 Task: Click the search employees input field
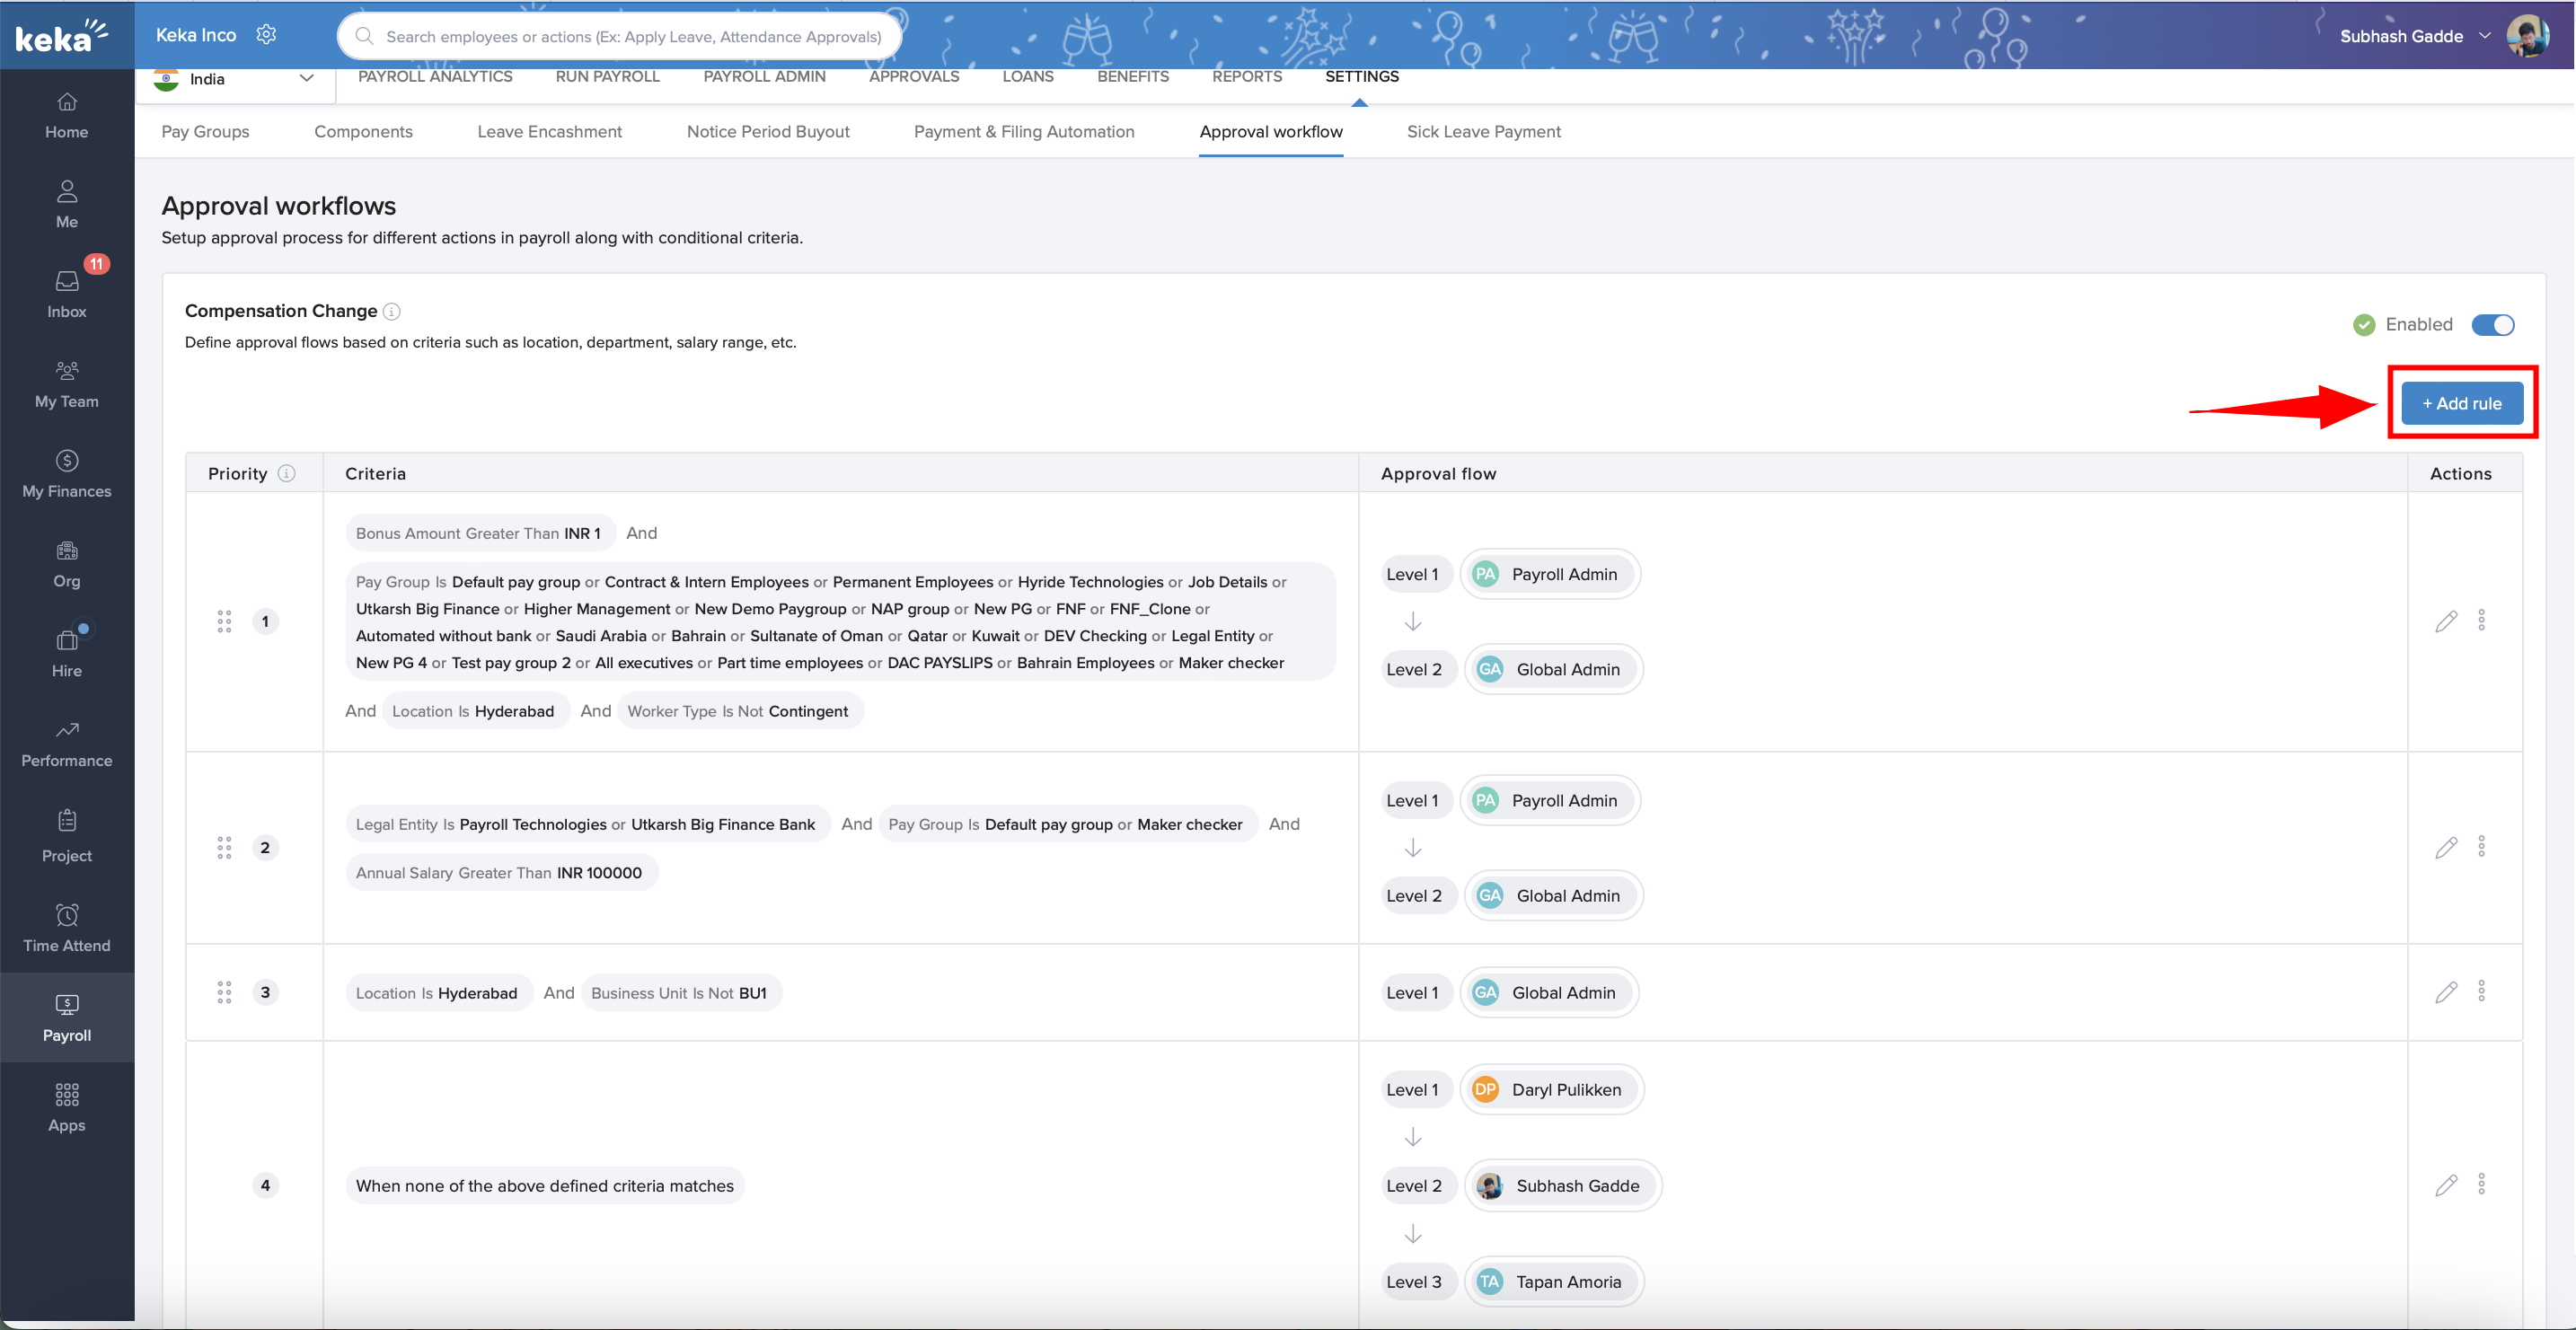[x=632, y=37]
